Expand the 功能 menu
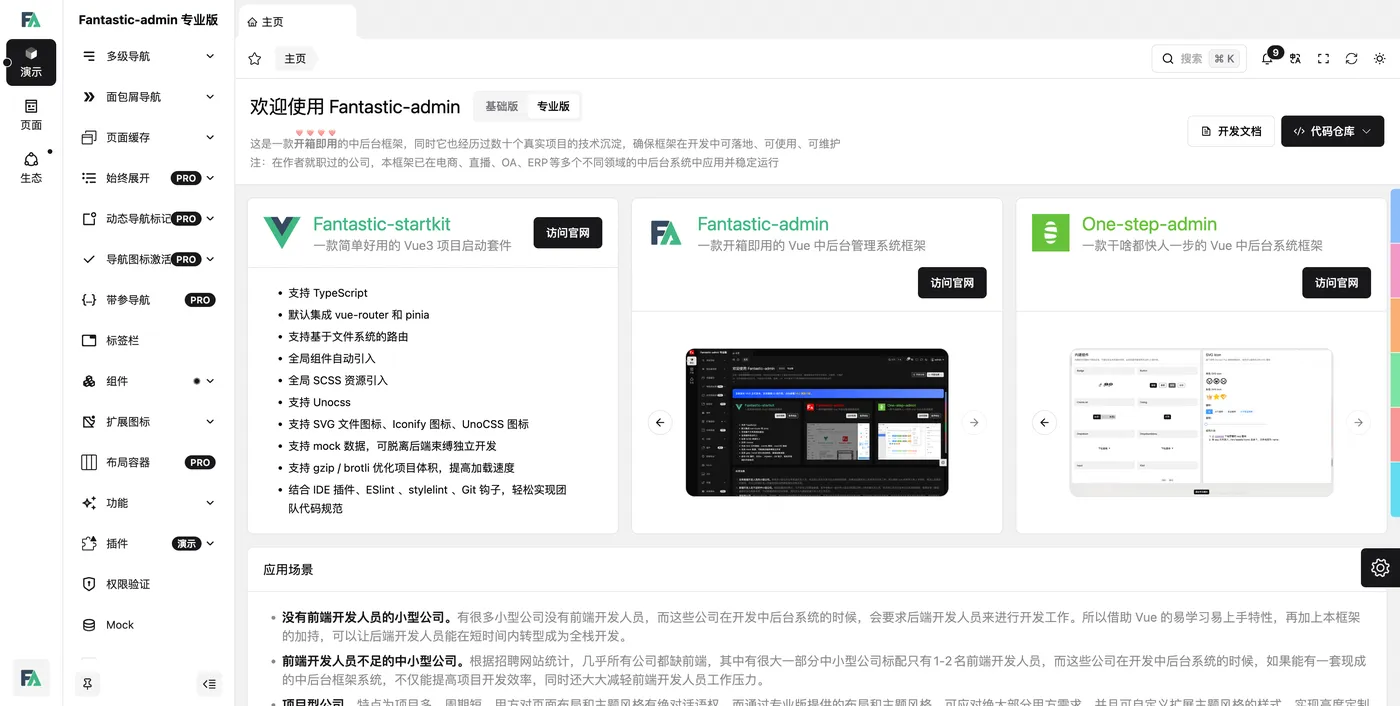The image size is (1400, 706). [x=149, y=503]
